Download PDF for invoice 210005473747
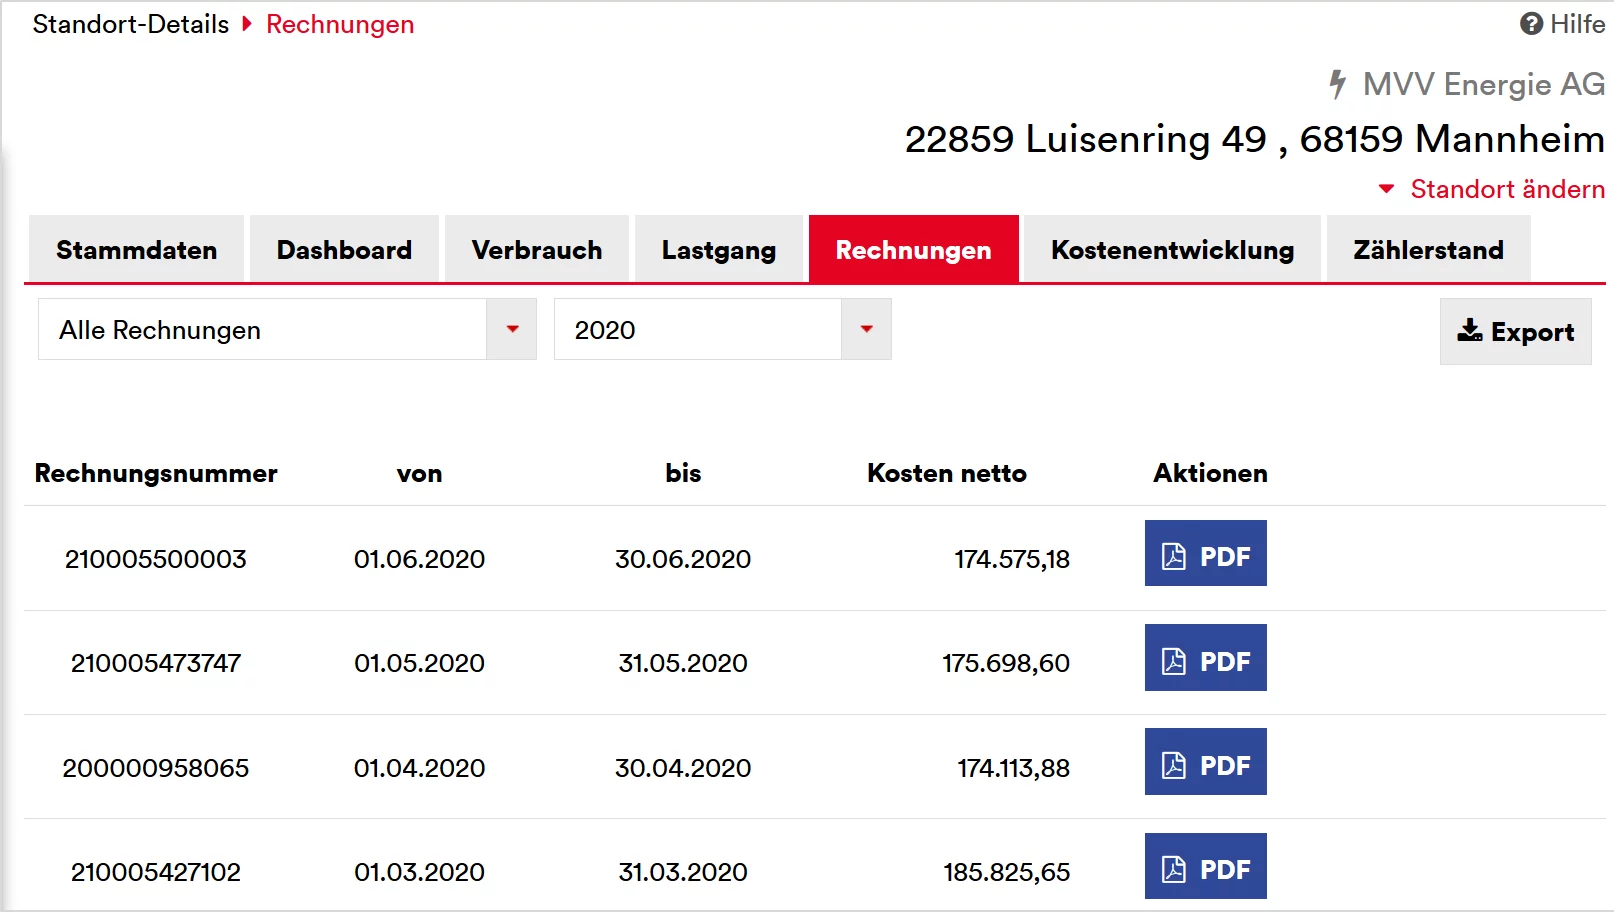 pyautogui.click(x=1205, y=658)
